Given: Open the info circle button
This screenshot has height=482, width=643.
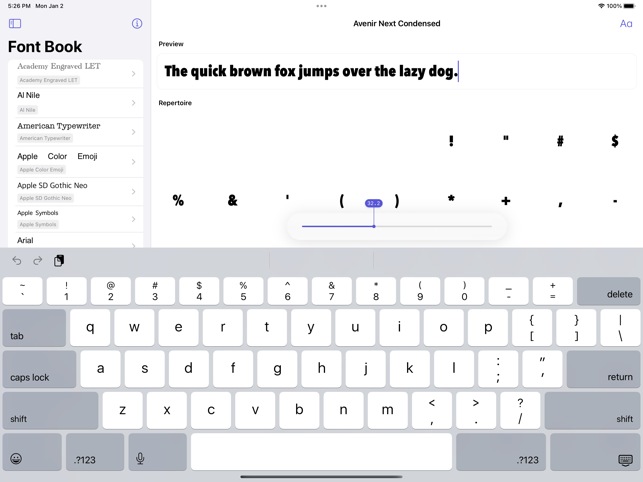Looking at the screenshot, I should (x=137, y=23).
